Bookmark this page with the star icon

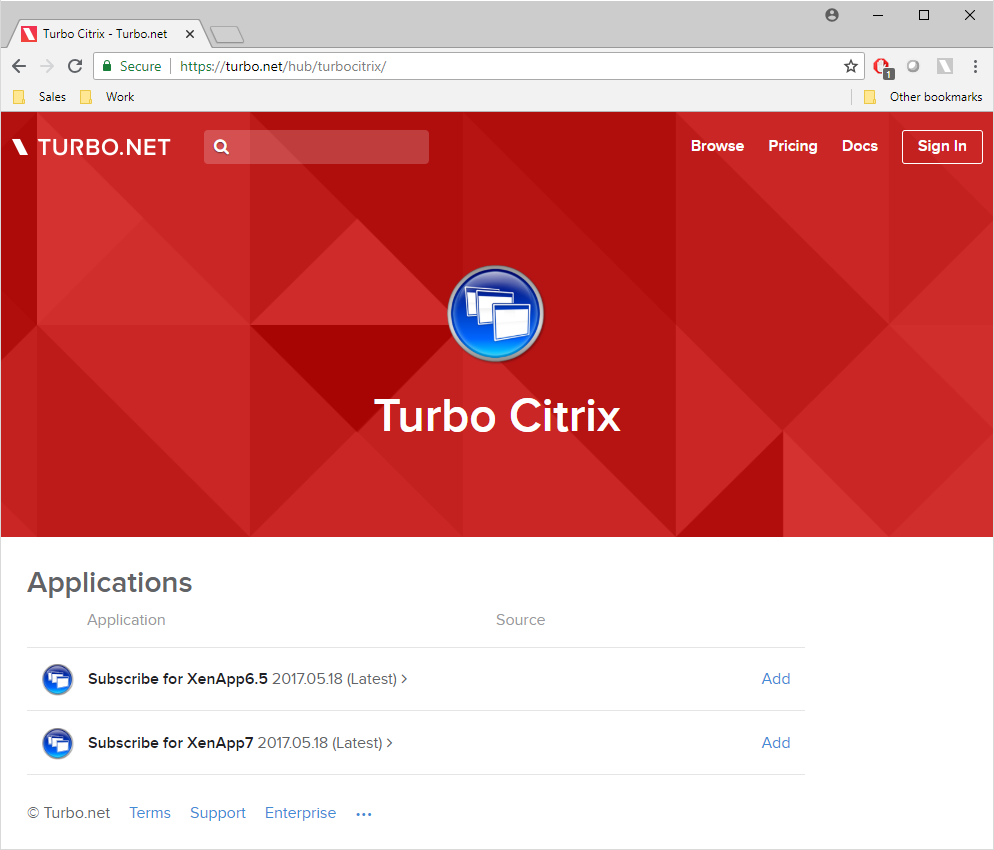pyautogui.click(x=851, y=66)
